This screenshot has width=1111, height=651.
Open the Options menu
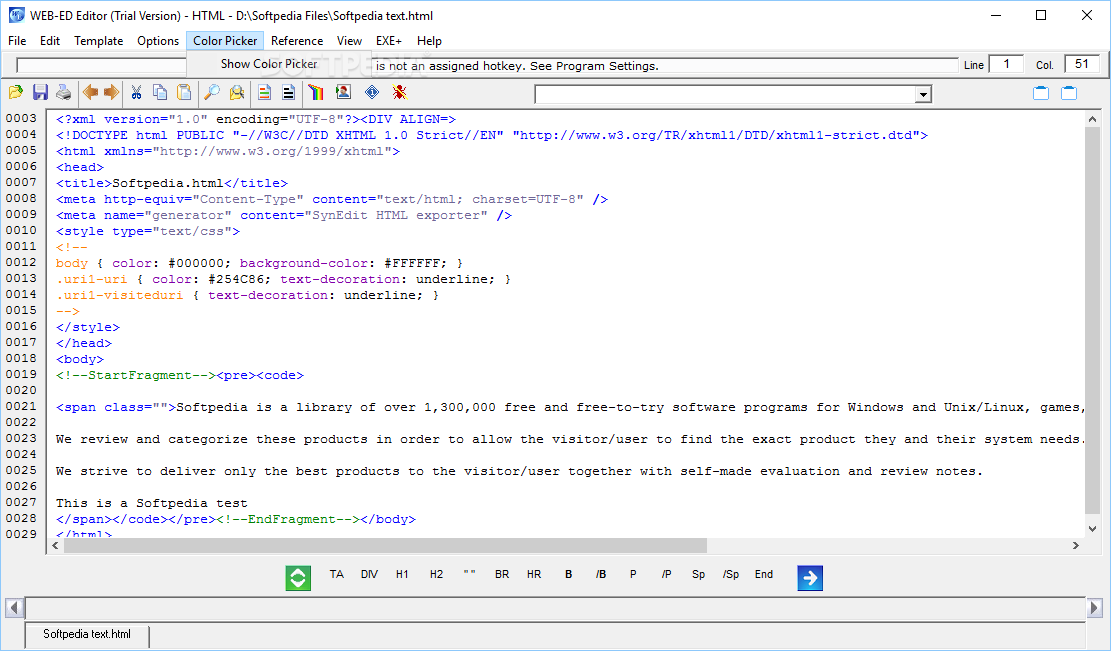pyautogui.click(x=158, y=41)
